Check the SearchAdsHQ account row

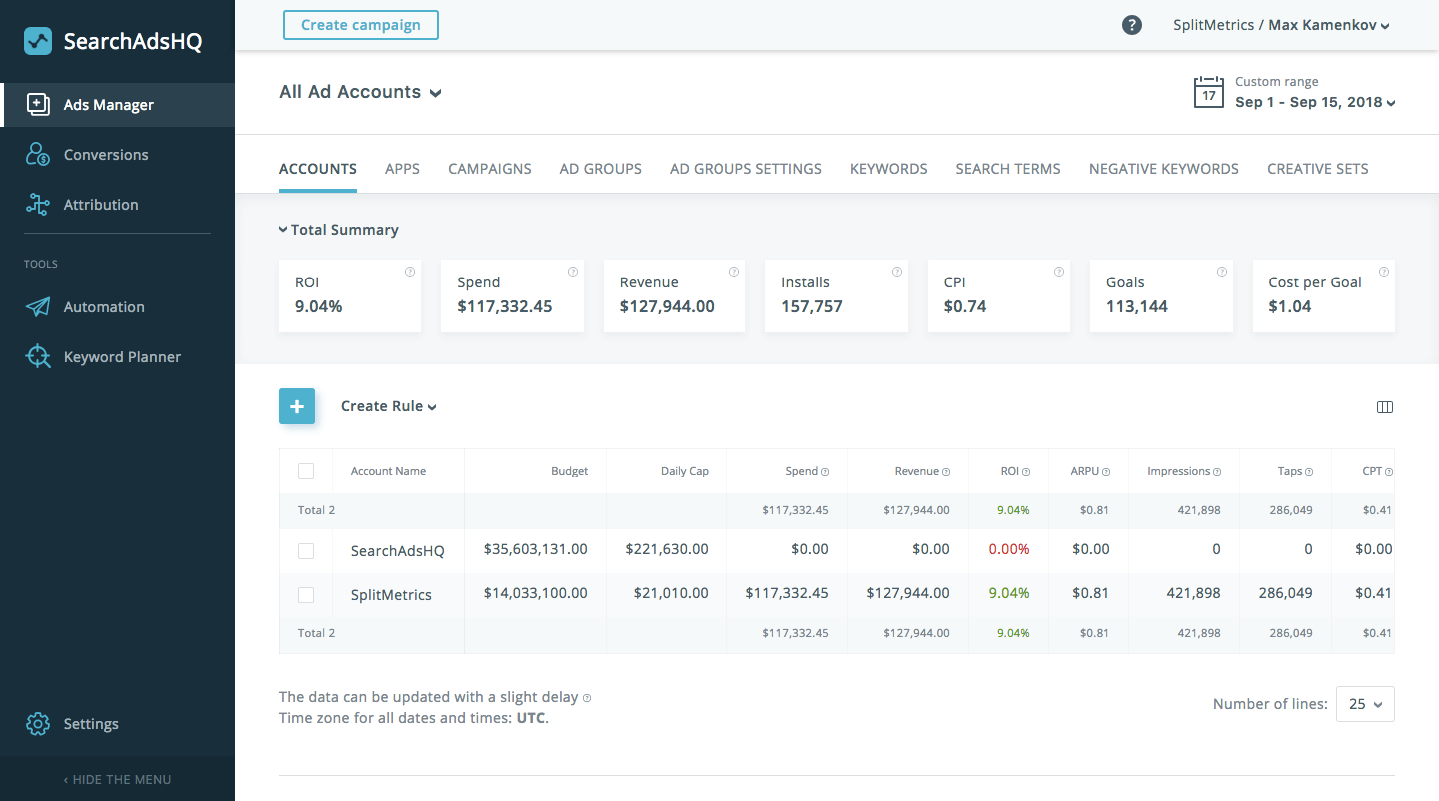pyautogui.click(x=306, y=551)
